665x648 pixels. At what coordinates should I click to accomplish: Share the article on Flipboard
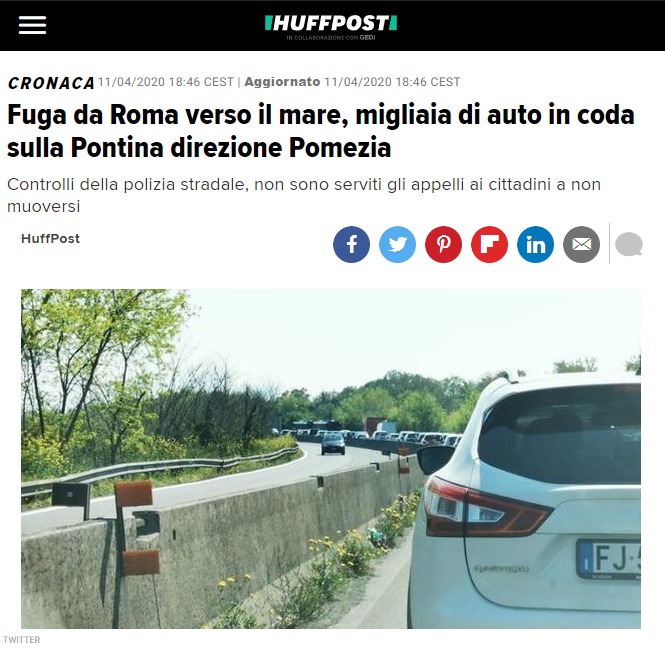[x=489, y=244]
